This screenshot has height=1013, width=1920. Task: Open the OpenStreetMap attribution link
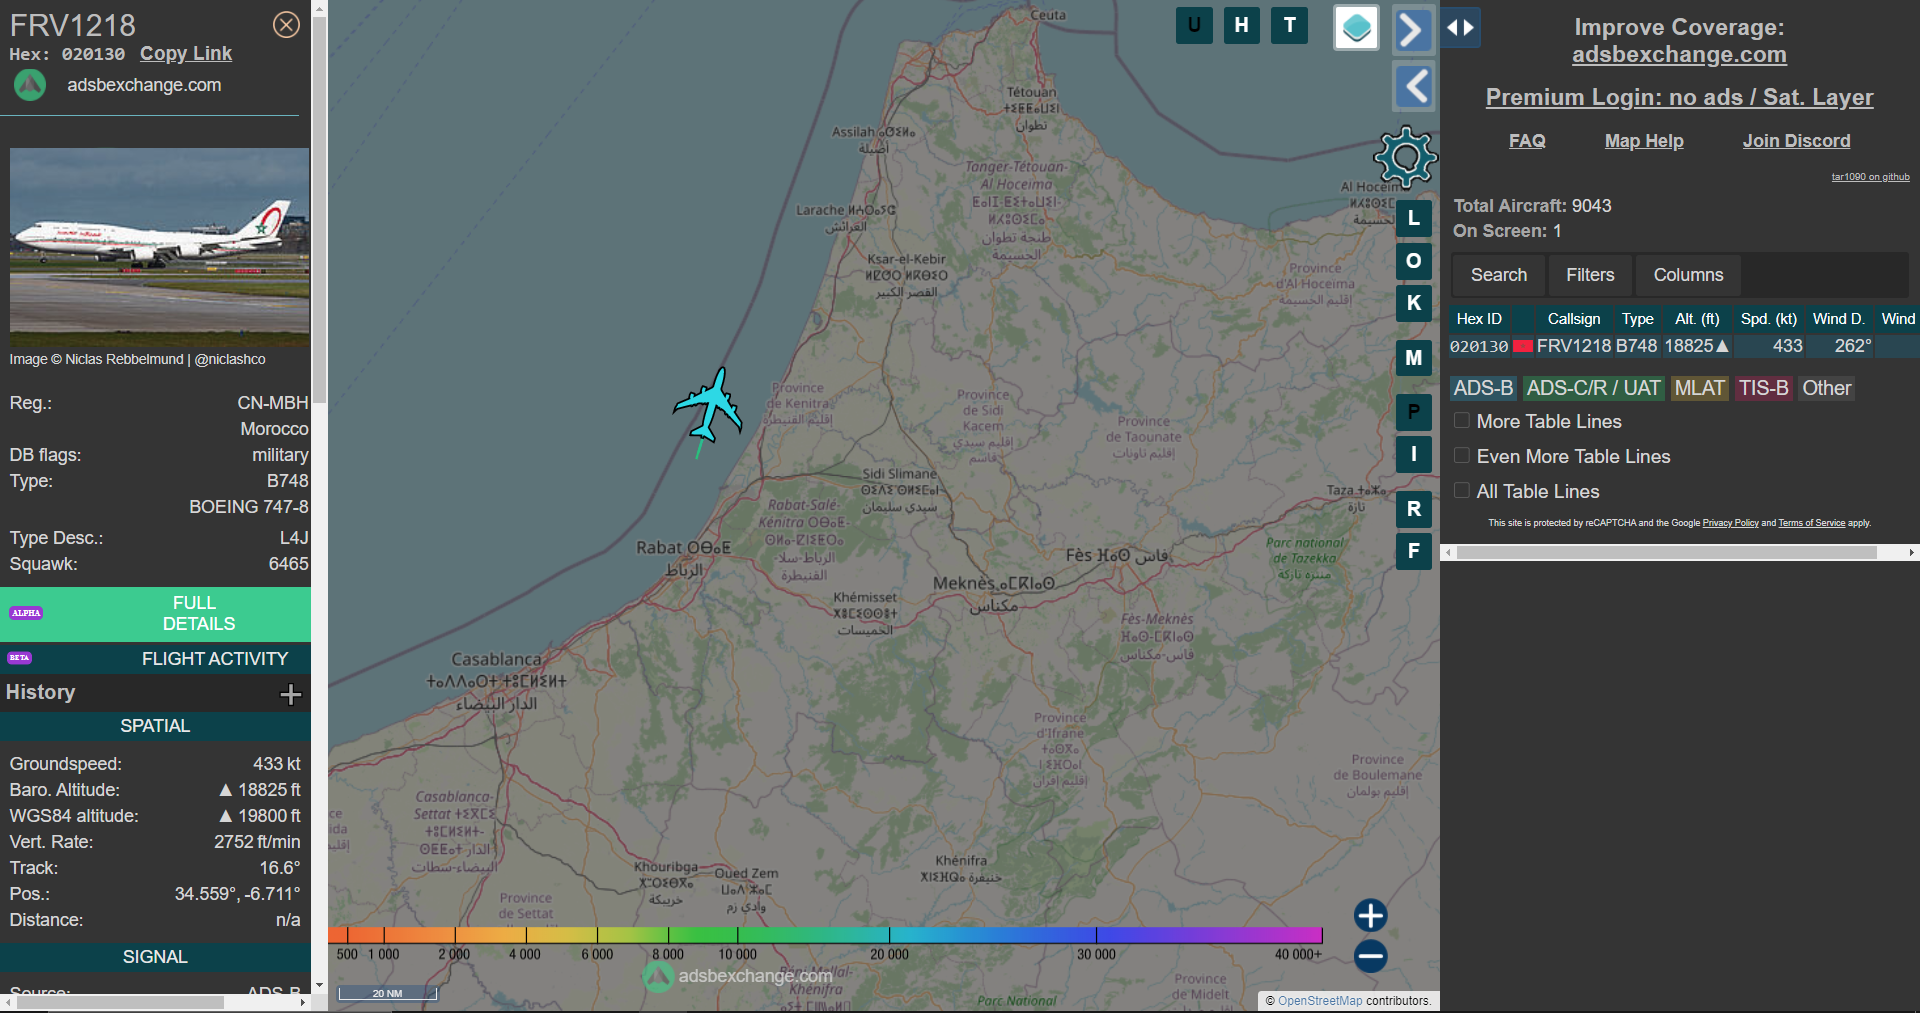coord(1320,1001)
